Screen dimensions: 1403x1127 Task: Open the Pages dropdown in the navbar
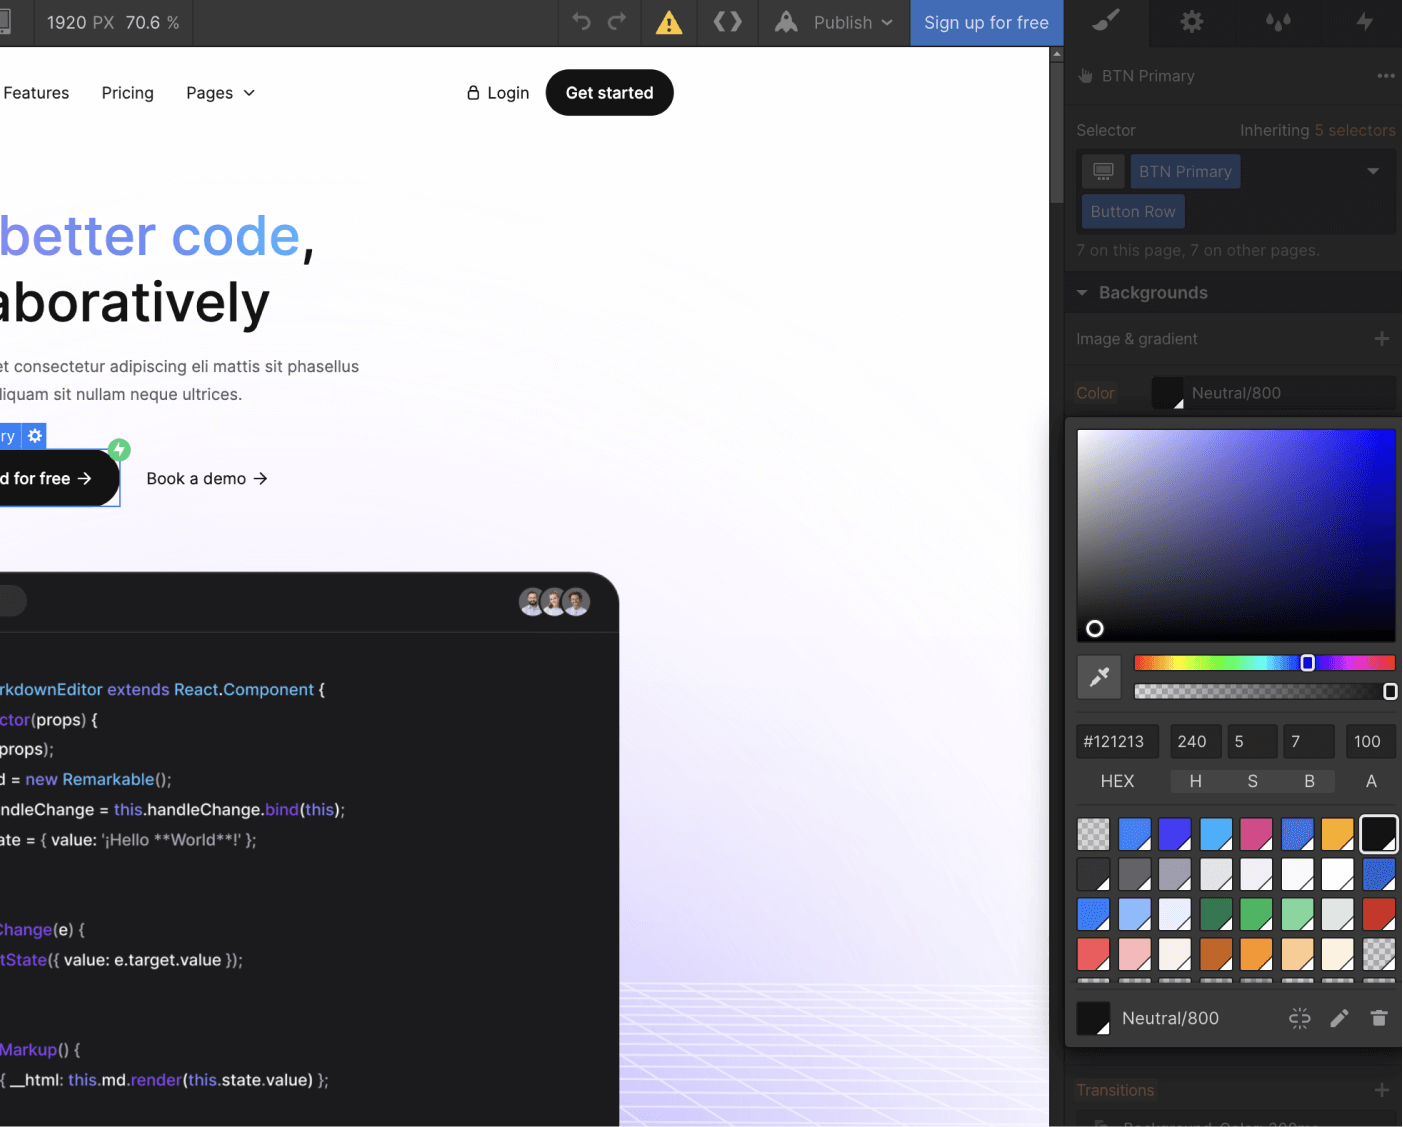(220, 92)
